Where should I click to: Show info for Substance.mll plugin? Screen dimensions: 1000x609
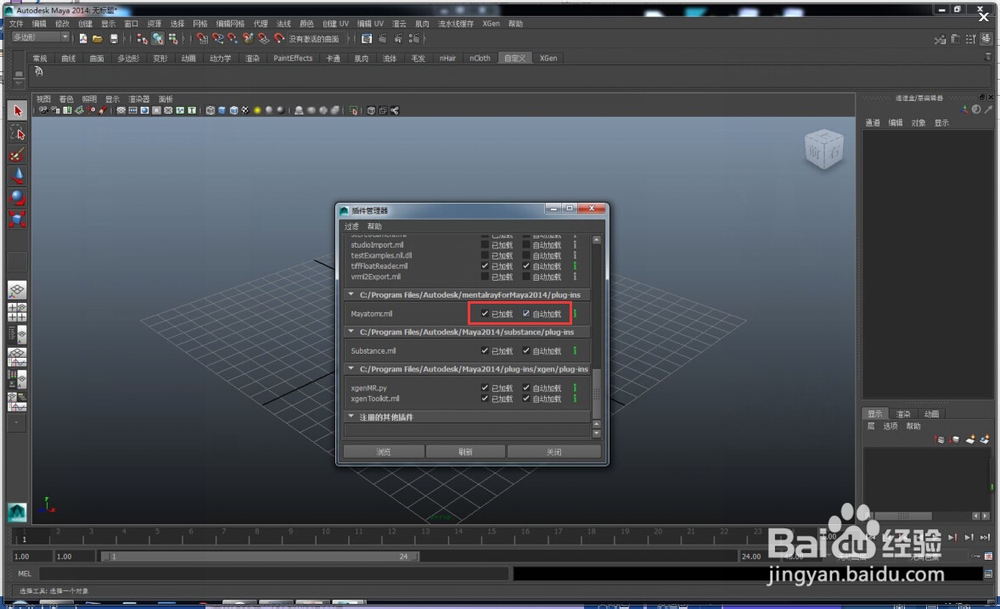tap(575, 351)
